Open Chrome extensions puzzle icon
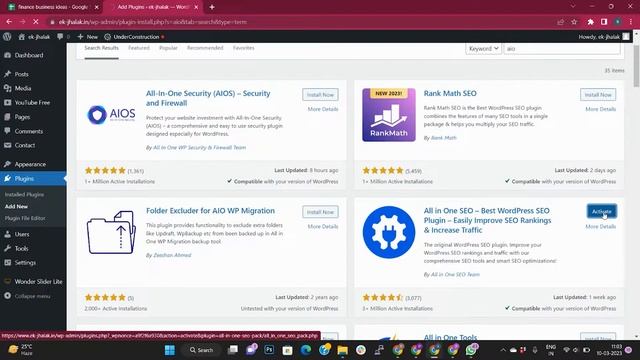Image resolution: width=640 pixels, height=360 pixels. 590,22
